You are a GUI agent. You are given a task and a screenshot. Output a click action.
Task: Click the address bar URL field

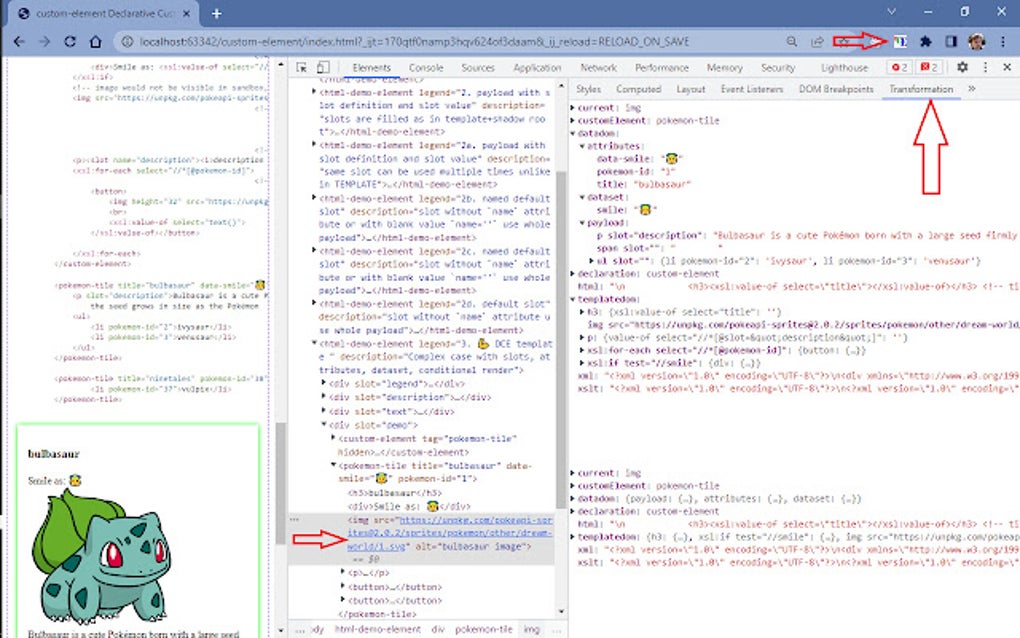click(x=414, y=42)
